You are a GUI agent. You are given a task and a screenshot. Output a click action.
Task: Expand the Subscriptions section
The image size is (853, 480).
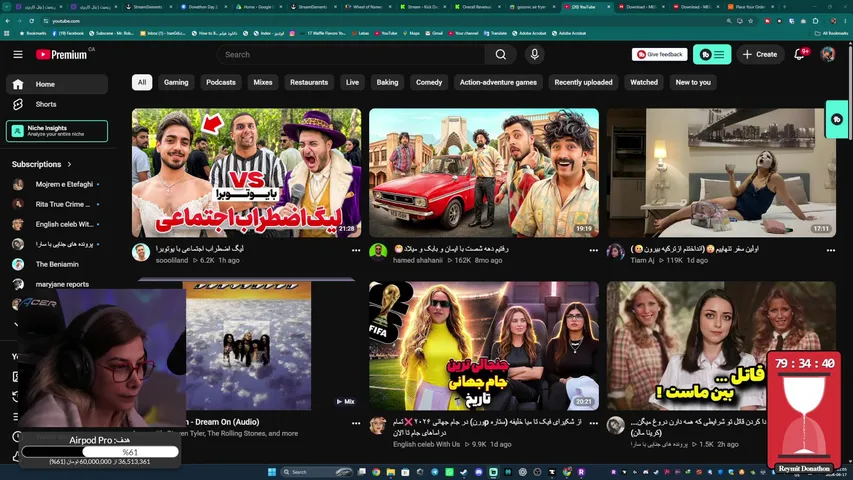pyautogui.click(x=41, y=164)
